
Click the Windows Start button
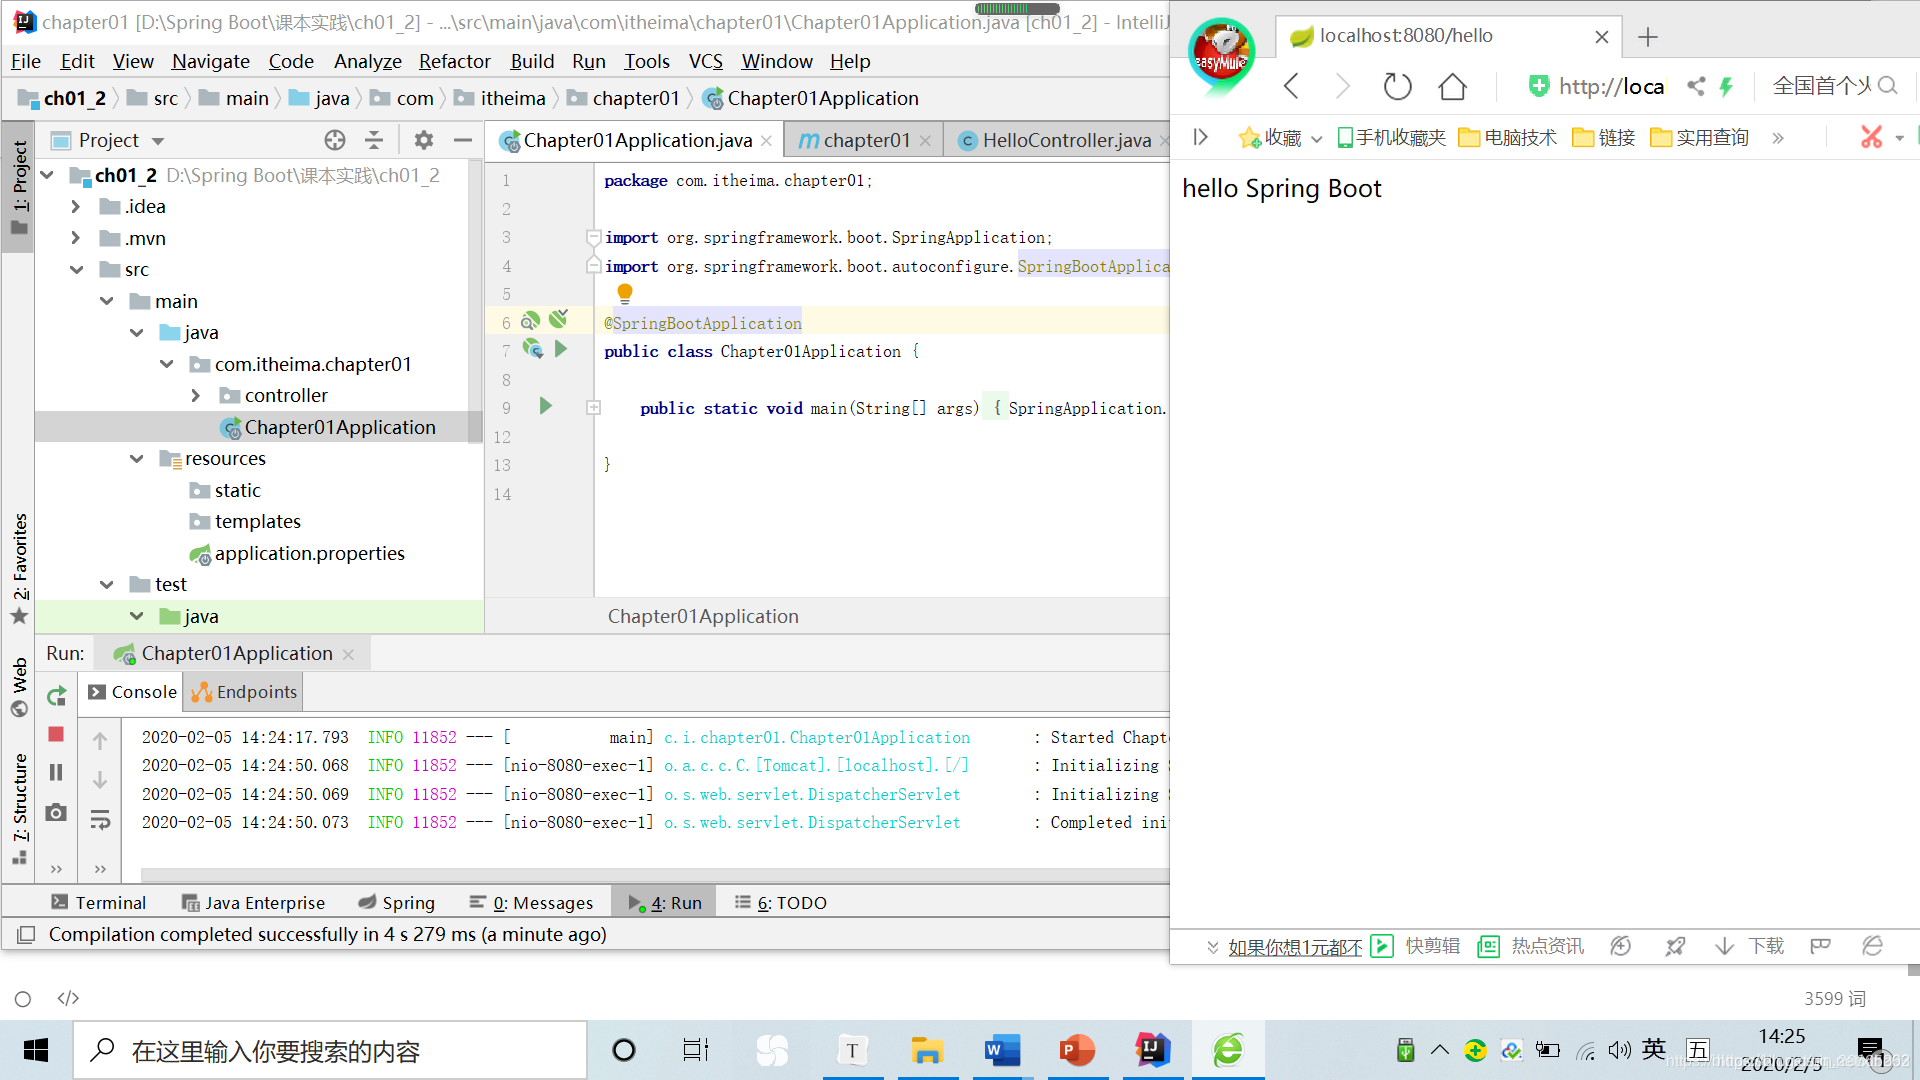pos(36,1050)
